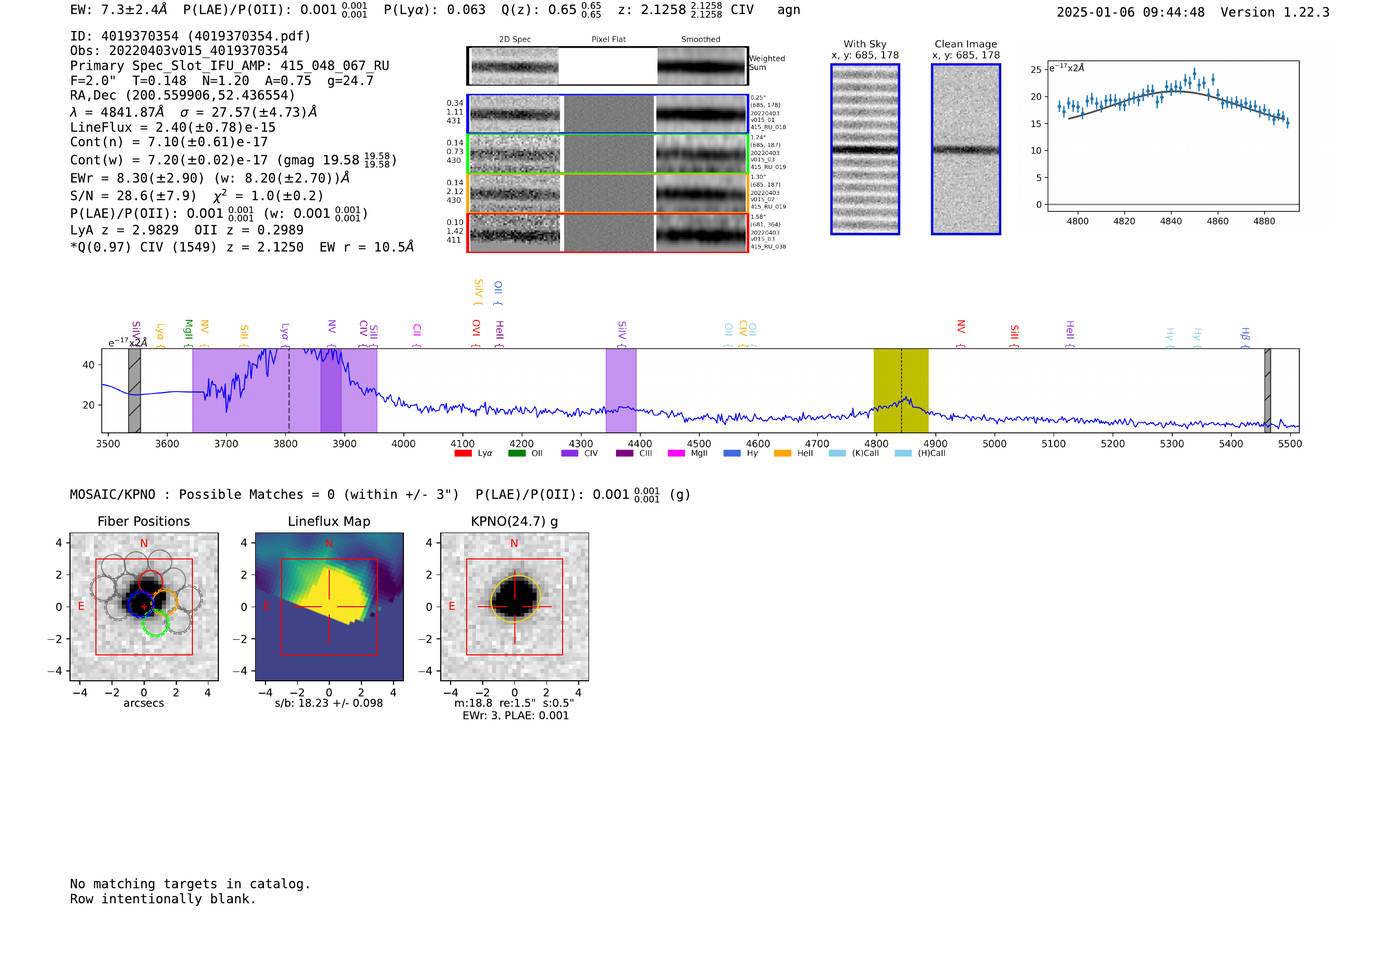Click the hatched gray region near 3540
Image resolution: width=1400 pixels, height=953 pixels.
coord(134,390)
